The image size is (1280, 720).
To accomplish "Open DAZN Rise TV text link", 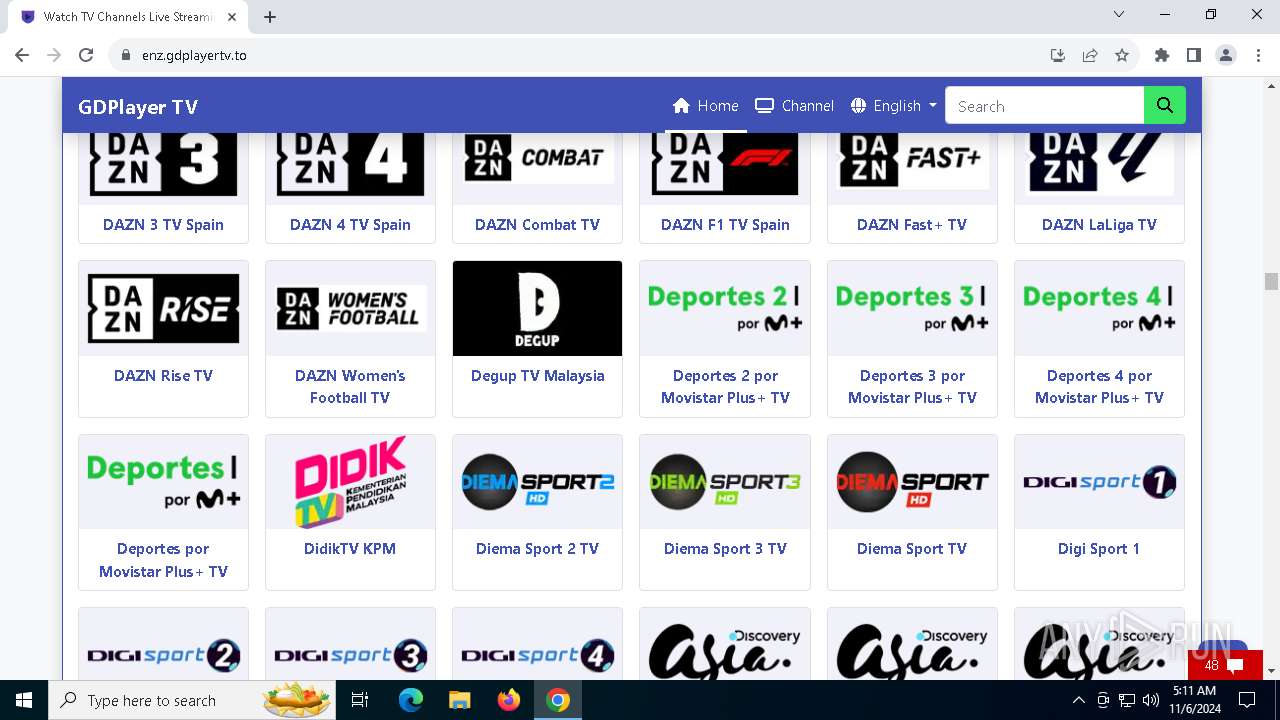I will pyautogui.click(x=163, y=376).
